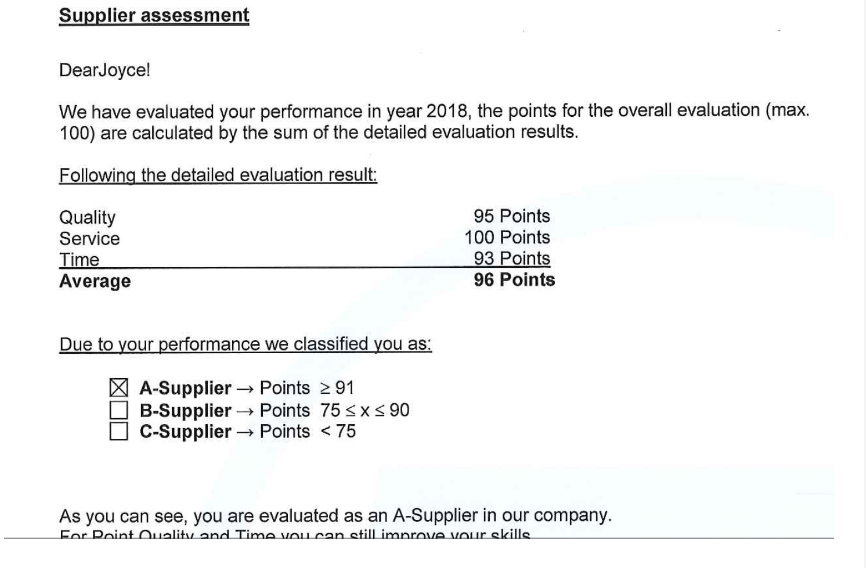This screenshot has height=568, width=866.
Task: Click the 'DearJoyce!' greeting line
Action: [104, 71]
